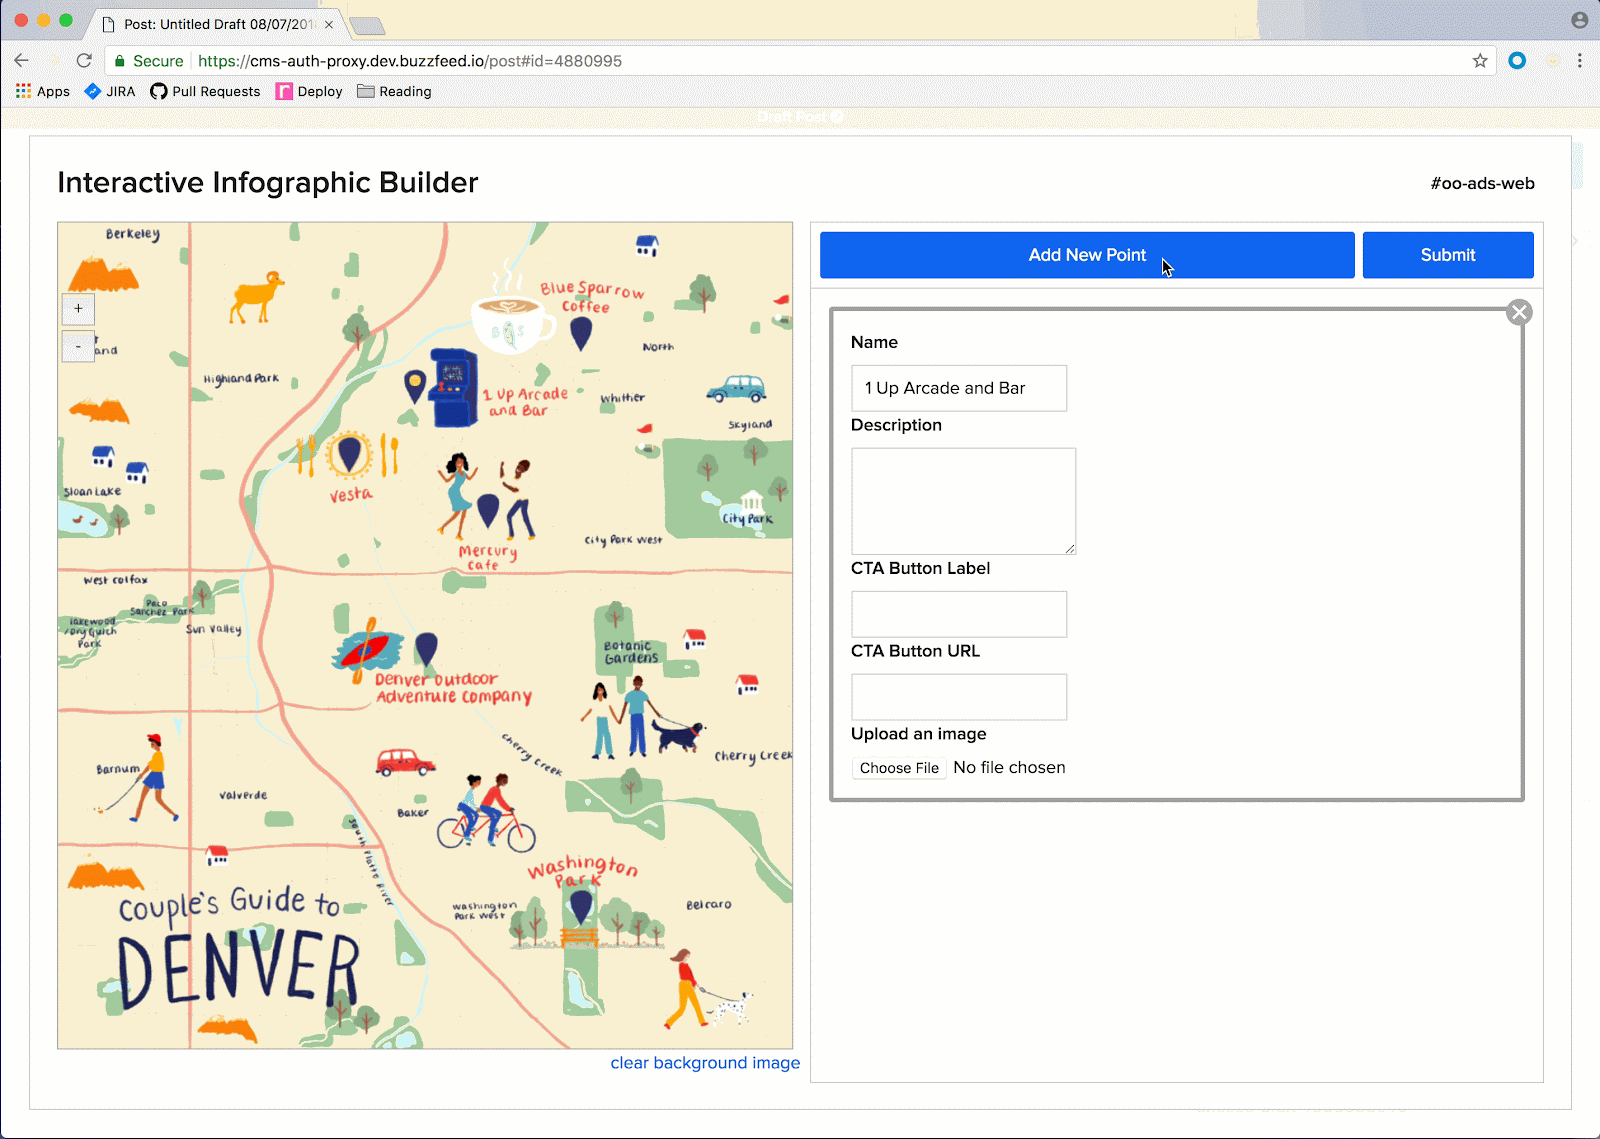Open the Reading bookmarks folder
The width and height of the screenshot is (1600, 1139).
click(x=394, y=91)
